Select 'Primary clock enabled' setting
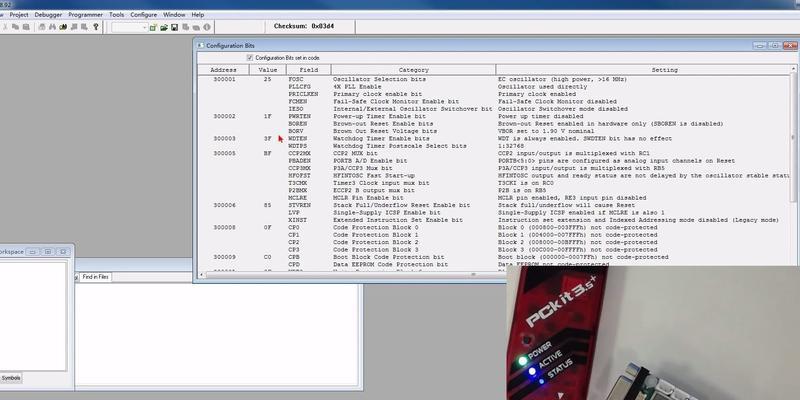 [x=537, y=94]
